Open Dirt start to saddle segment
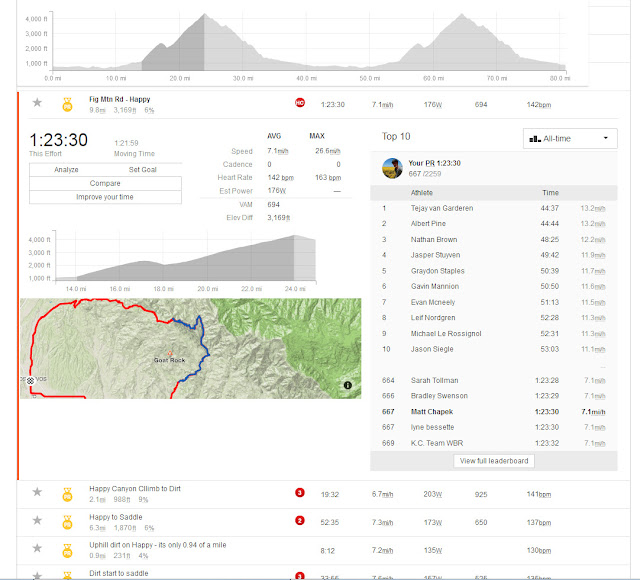The height and width of the screenshot is (580, 640). point(119,573)
